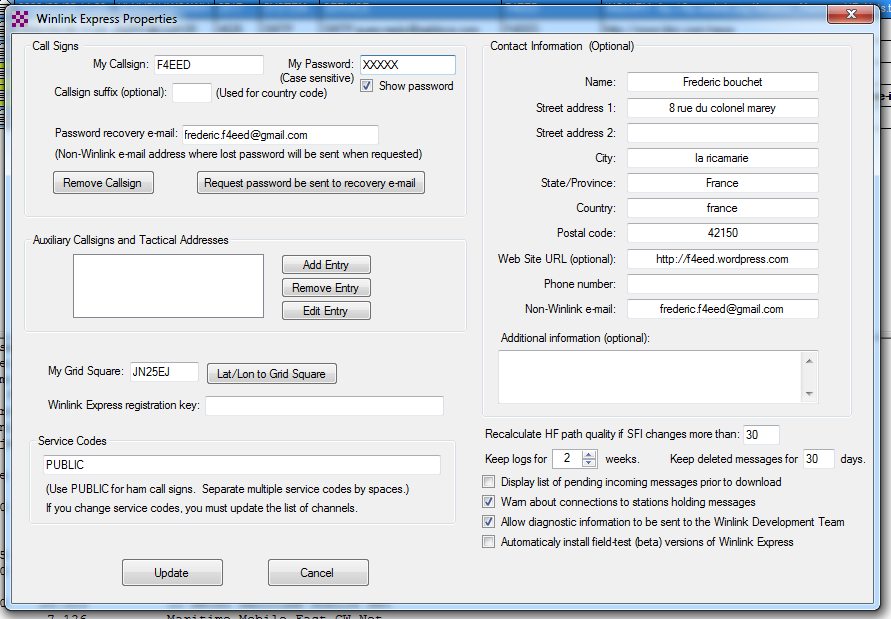Click Additional information scrollbar up arrow
891x619 pixels.
(809, 361)
